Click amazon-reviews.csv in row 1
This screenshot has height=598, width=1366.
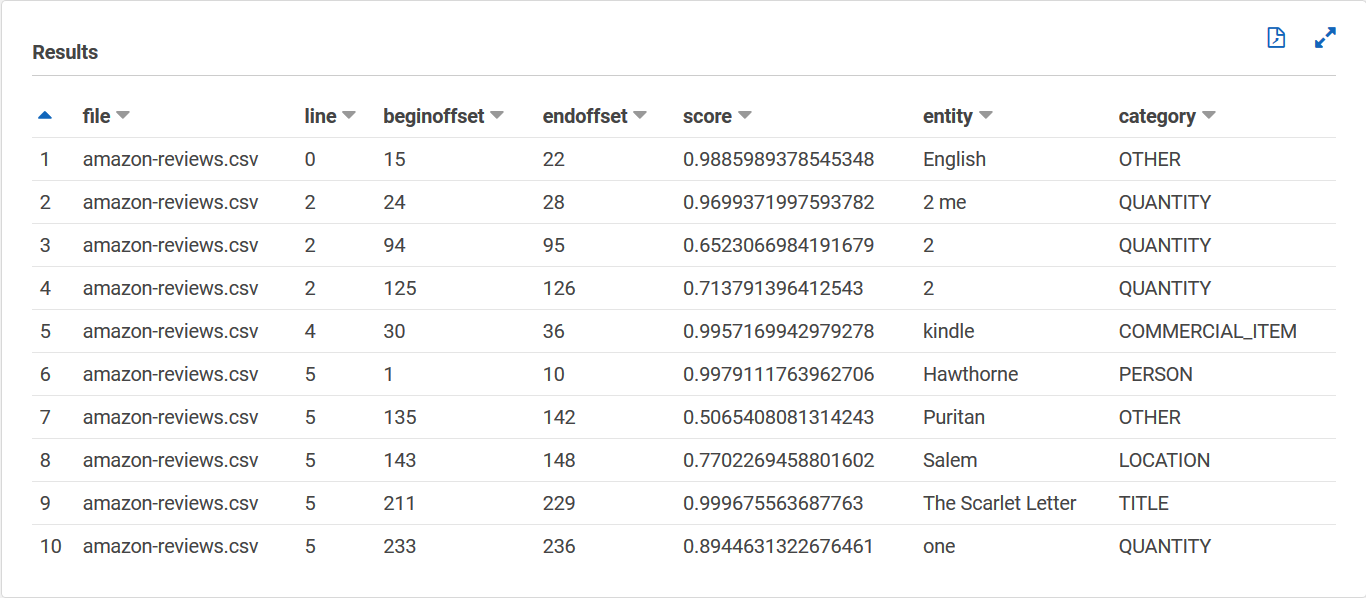(x=170, y=159)
